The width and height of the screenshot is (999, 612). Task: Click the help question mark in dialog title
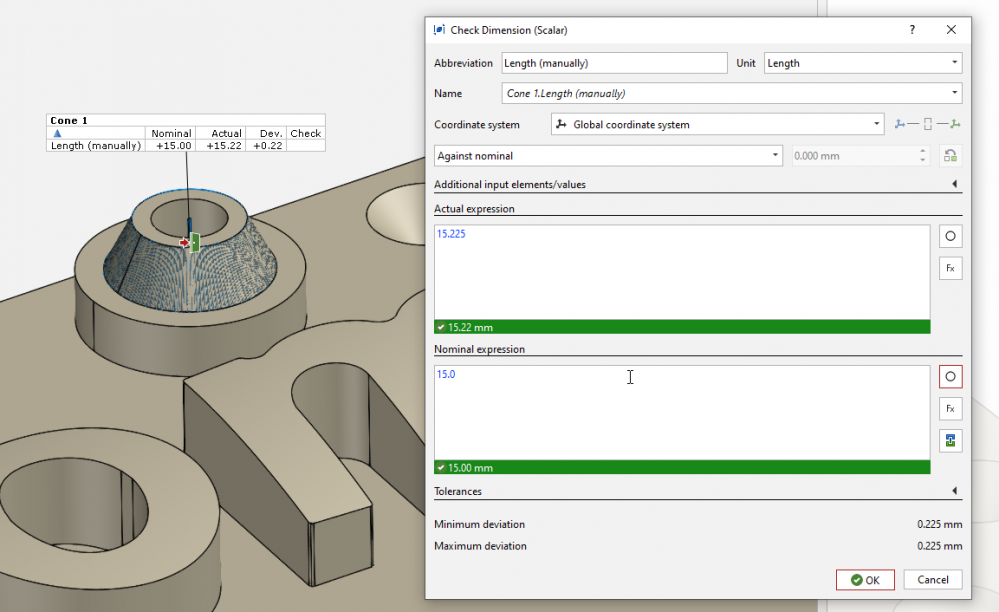tap(912, 30)
